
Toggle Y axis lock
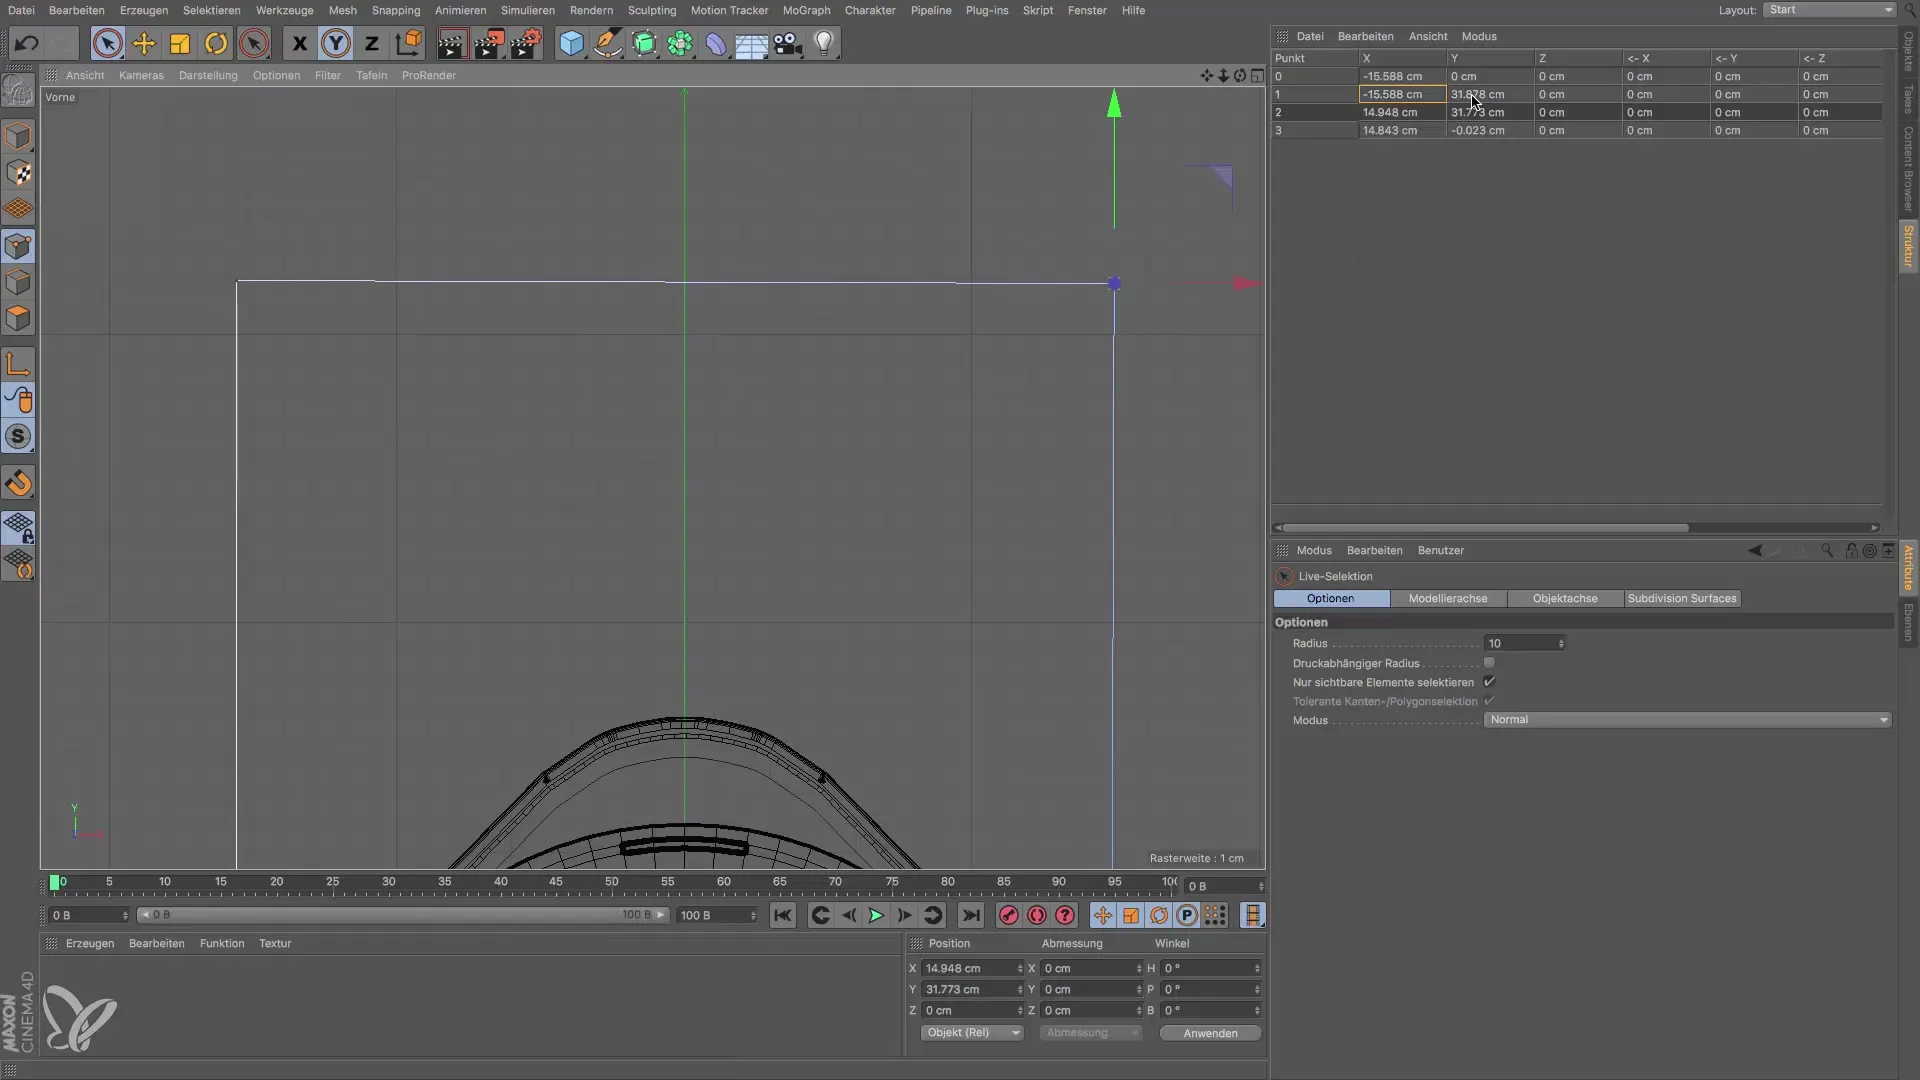(x=336, y=44)
